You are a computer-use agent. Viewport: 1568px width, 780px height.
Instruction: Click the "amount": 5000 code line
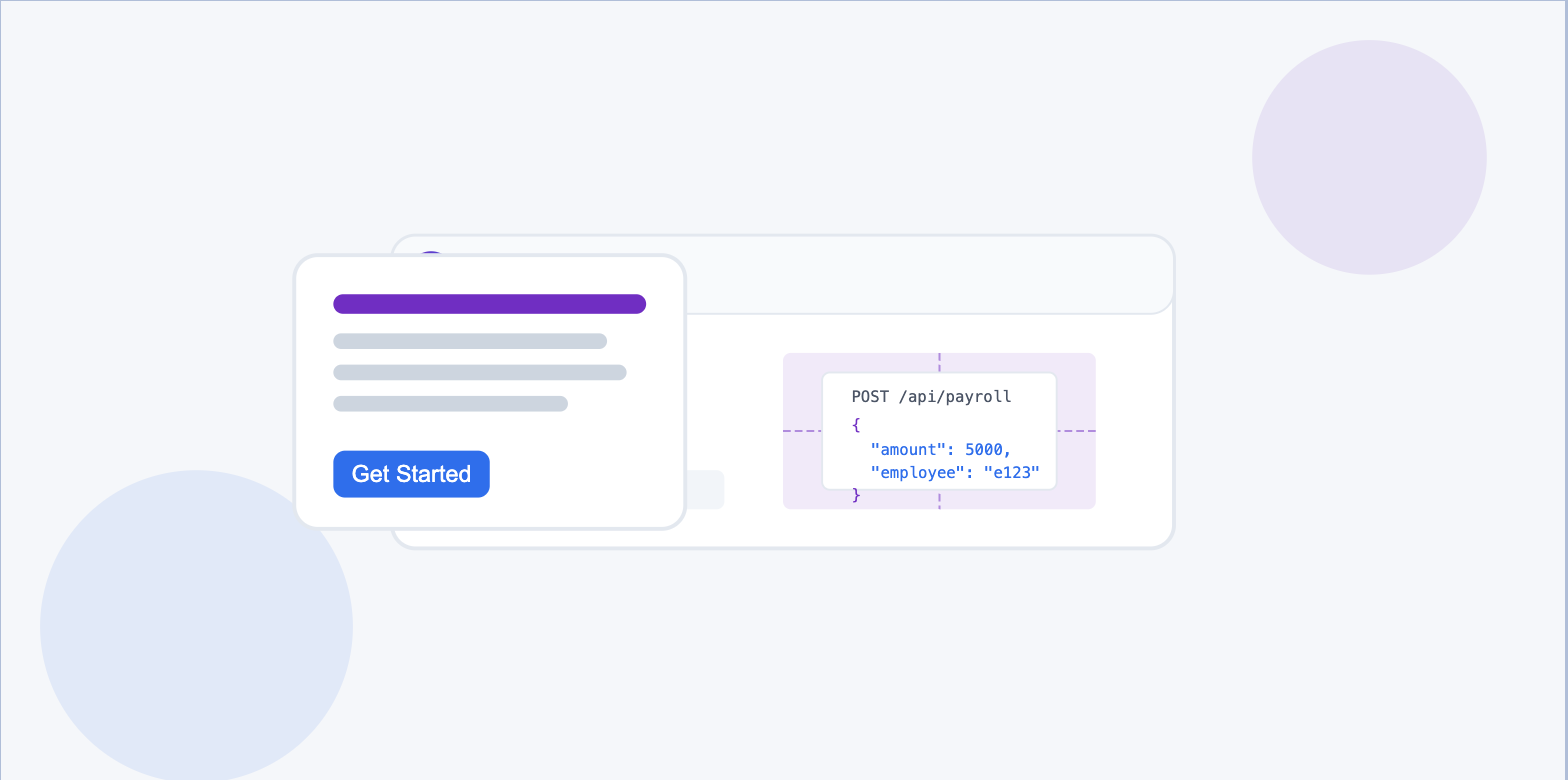(x=940, y=450)
